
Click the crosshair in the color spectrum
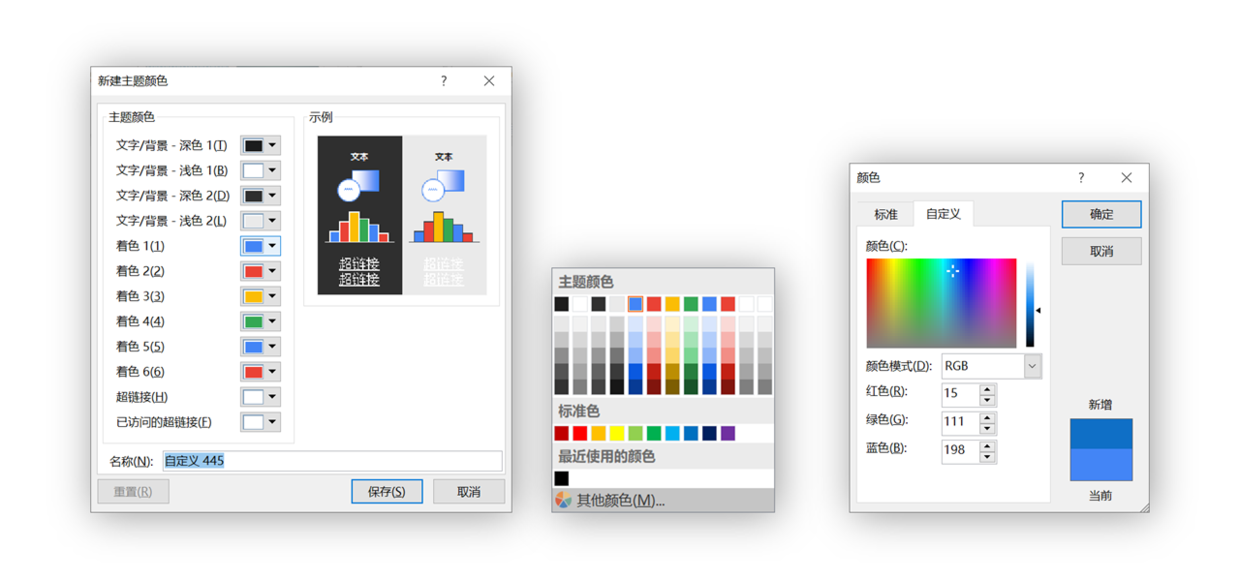click(952, 270)
